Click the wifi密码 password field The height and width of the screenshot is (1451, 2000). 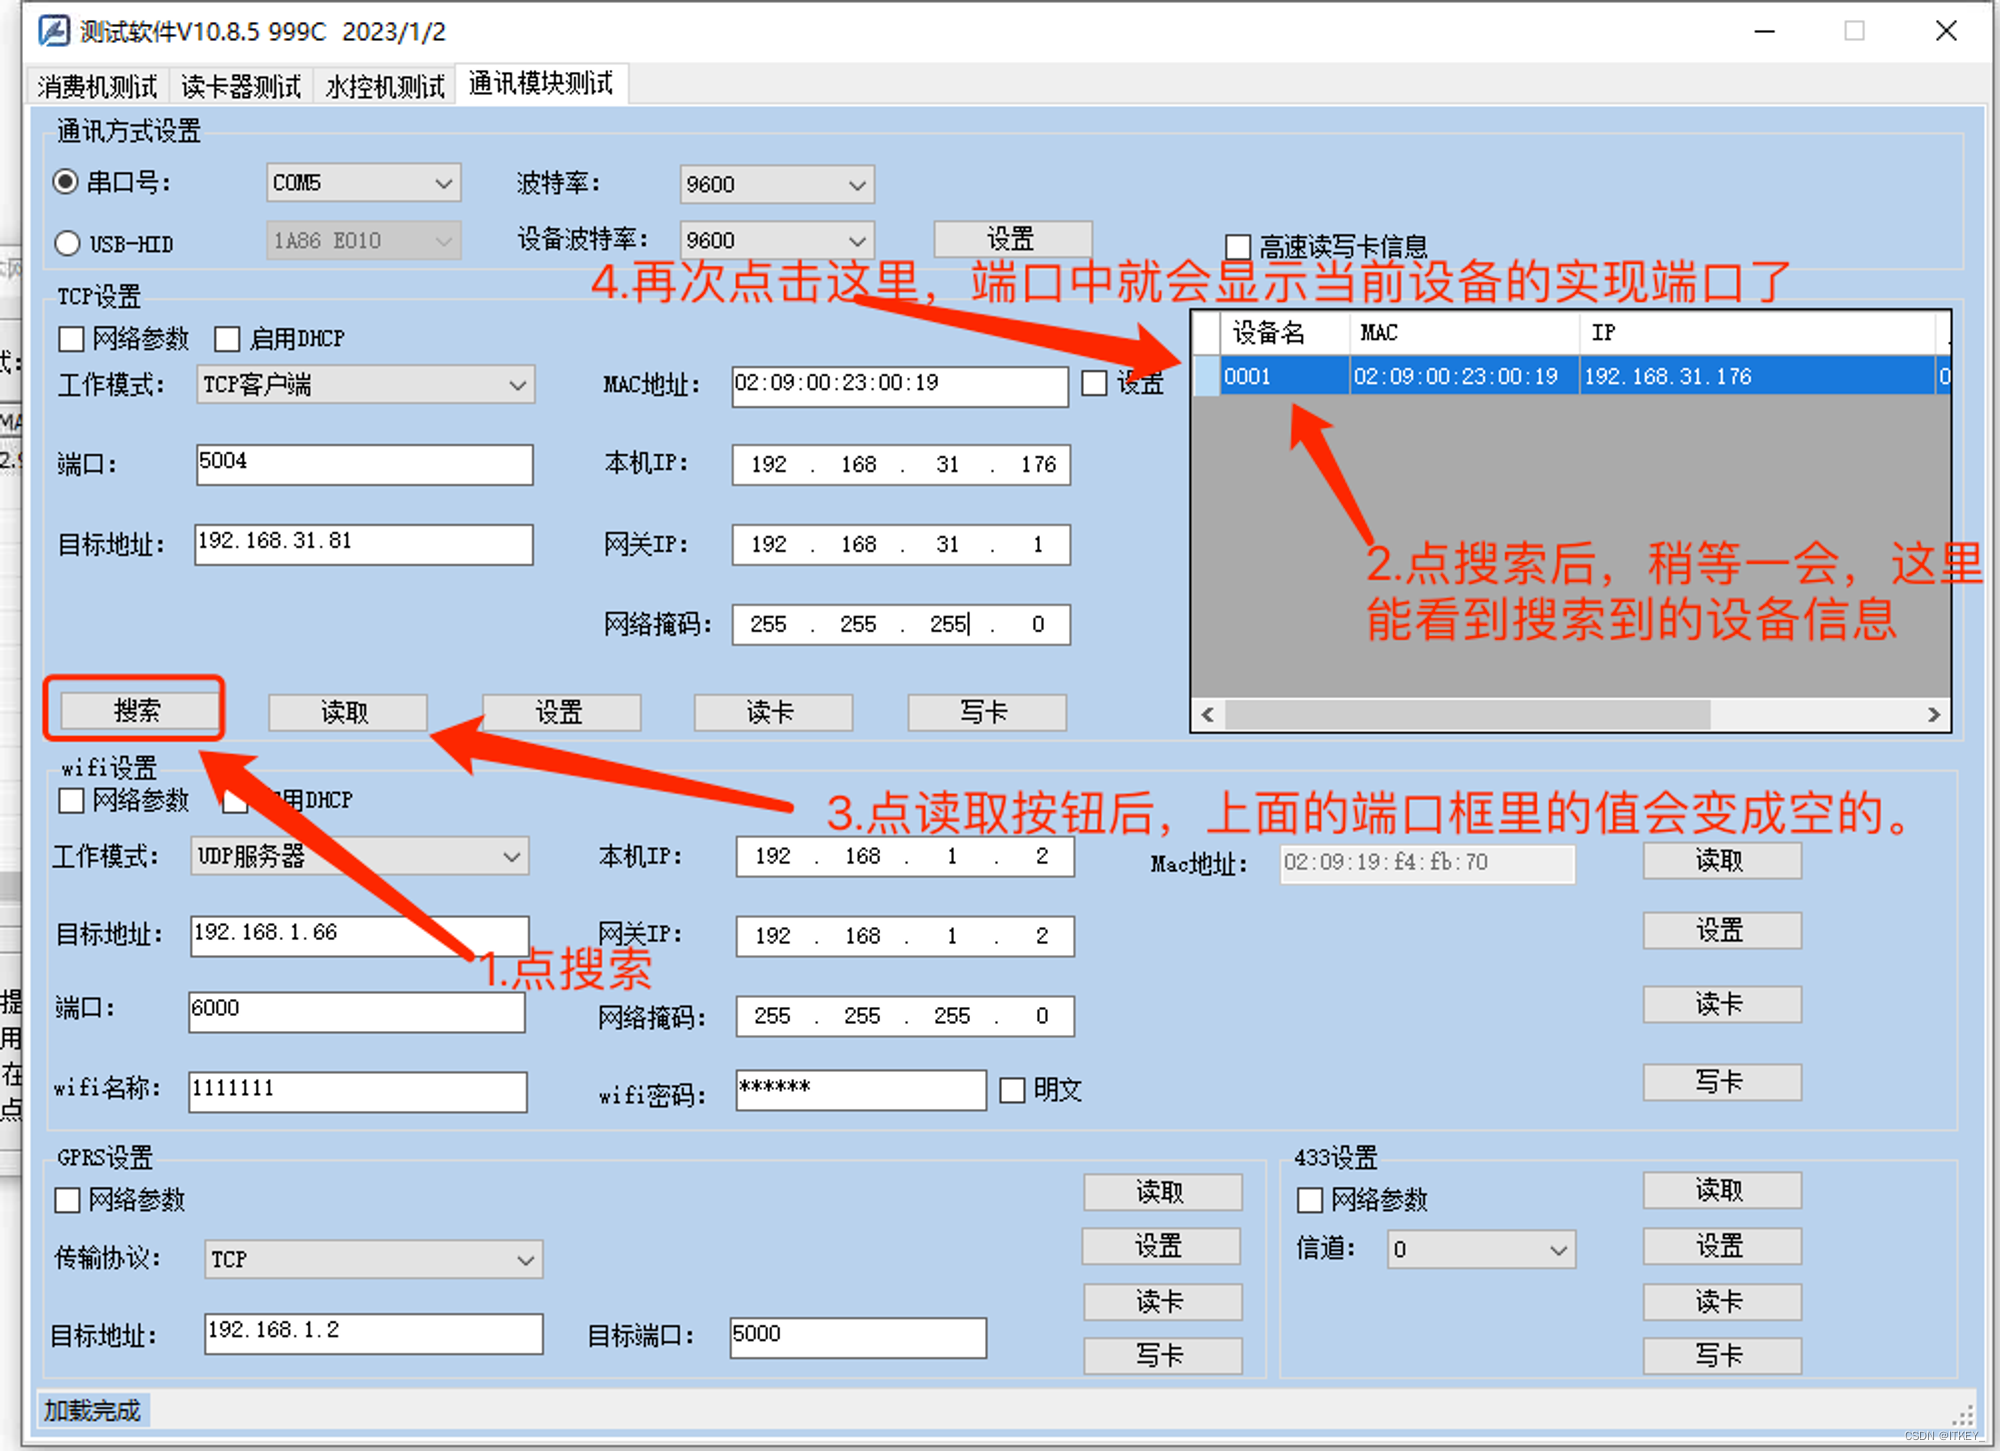860,1089
